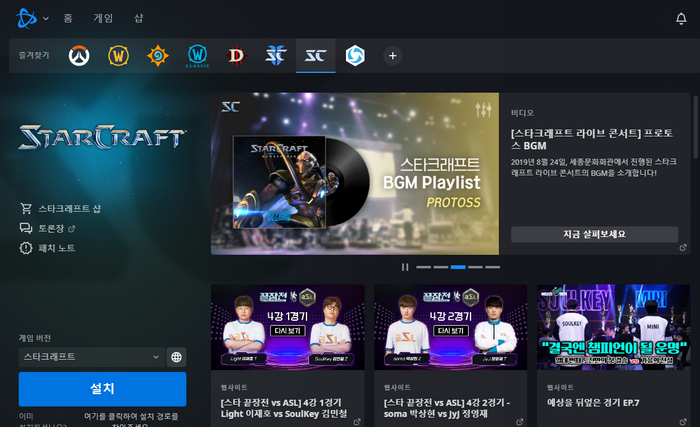Open the 4강 1경기 video thumbnail
The height and width of the screenshot is (427, 700).
pyautogui.click(x=288, y=327)
